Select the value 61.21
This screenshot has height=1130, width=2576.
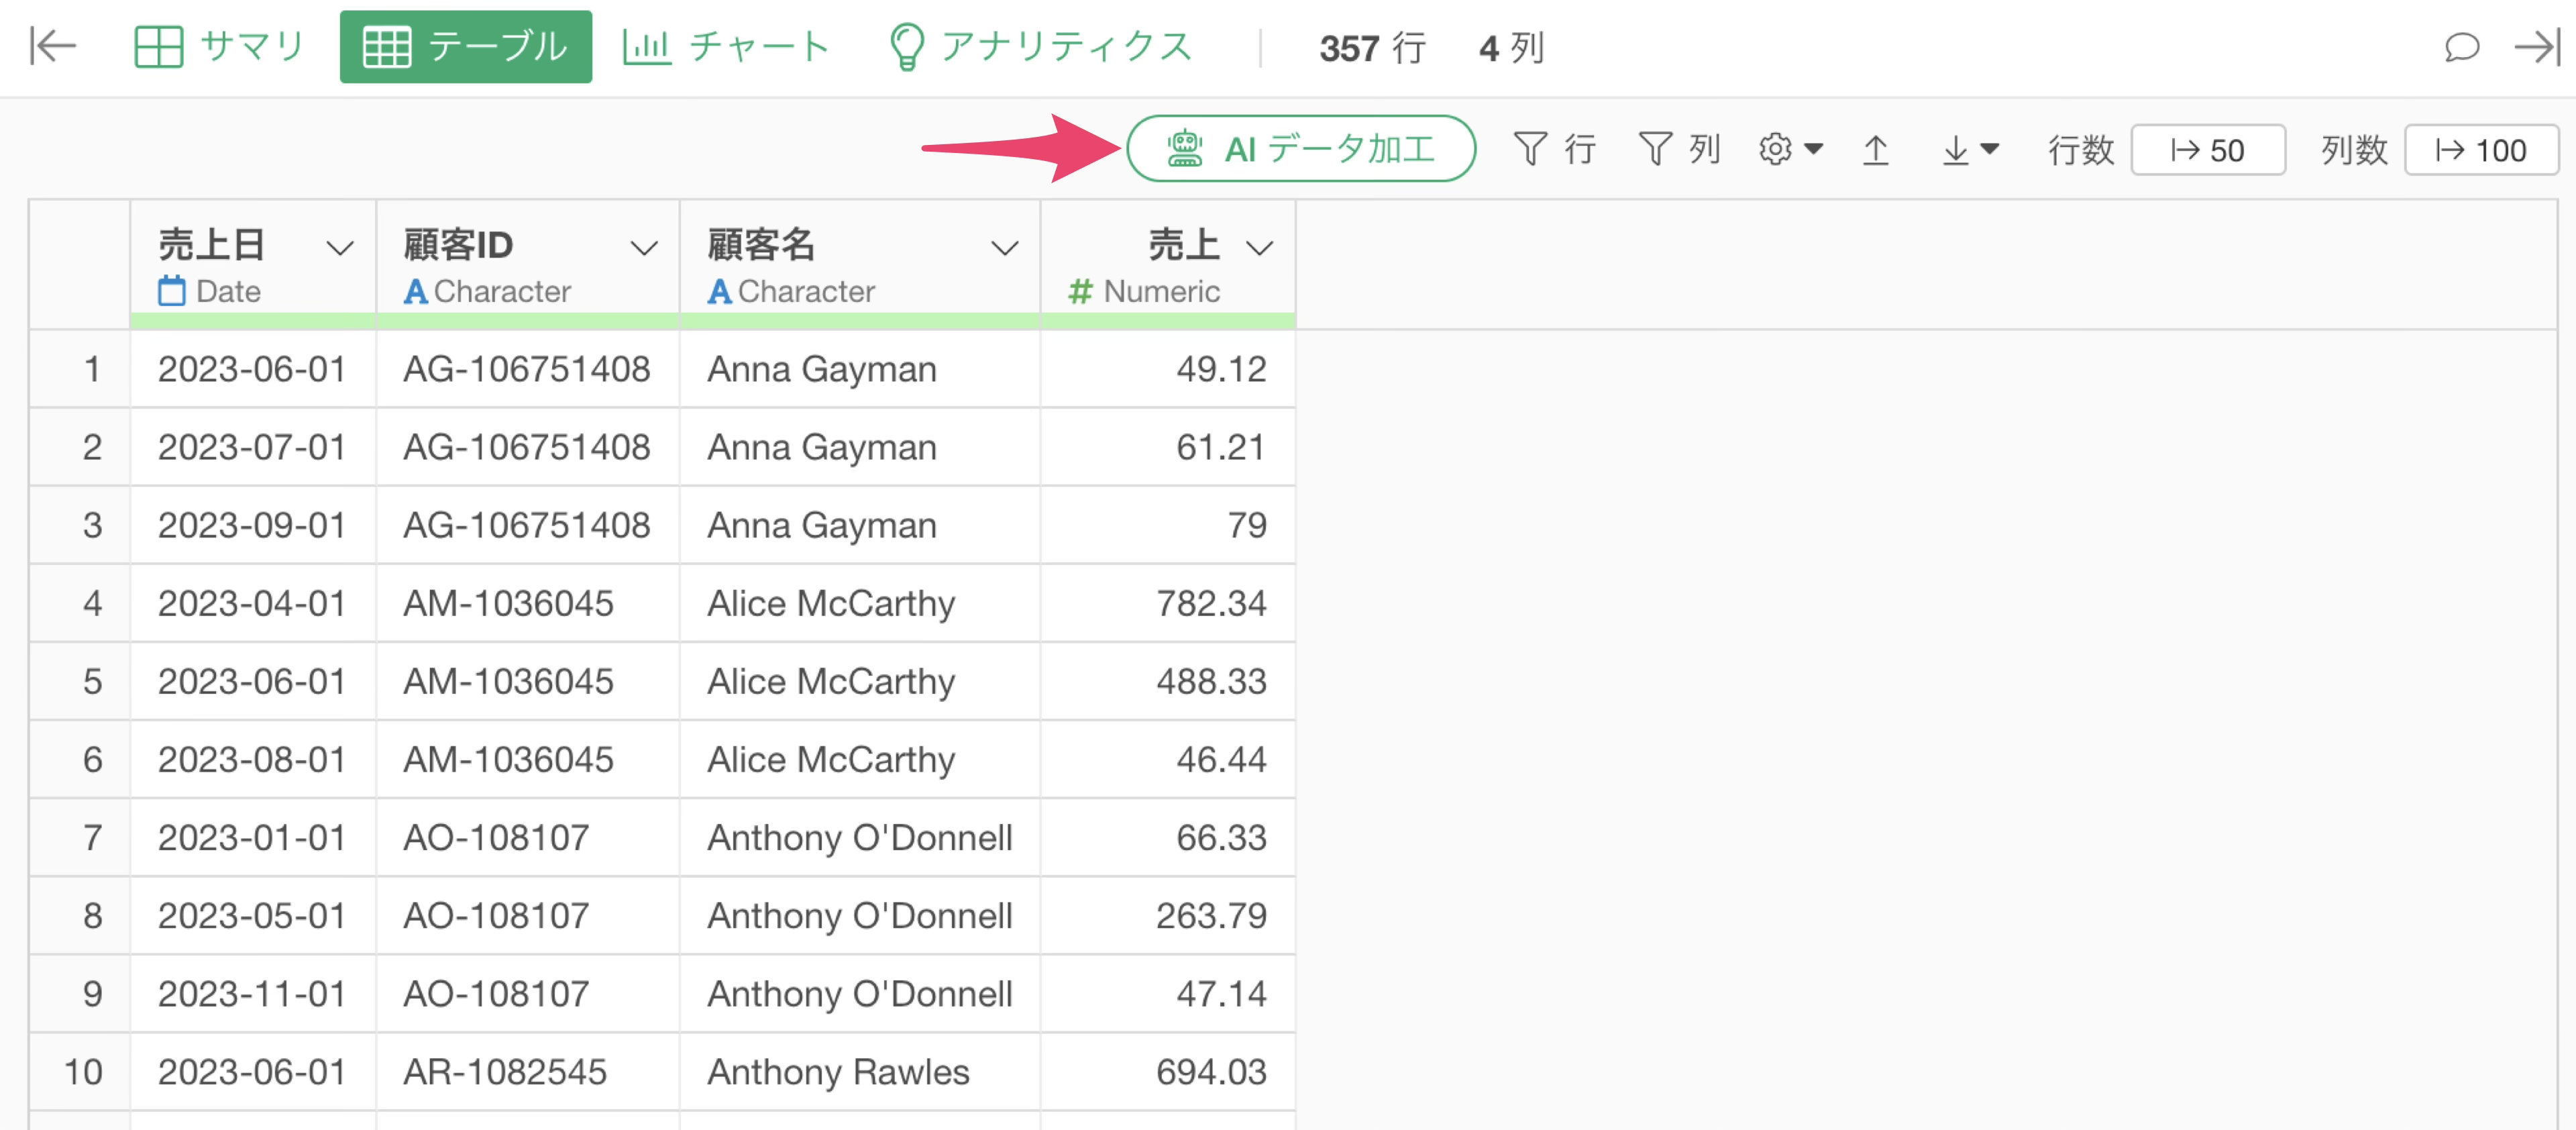[x=1168, y=447]
